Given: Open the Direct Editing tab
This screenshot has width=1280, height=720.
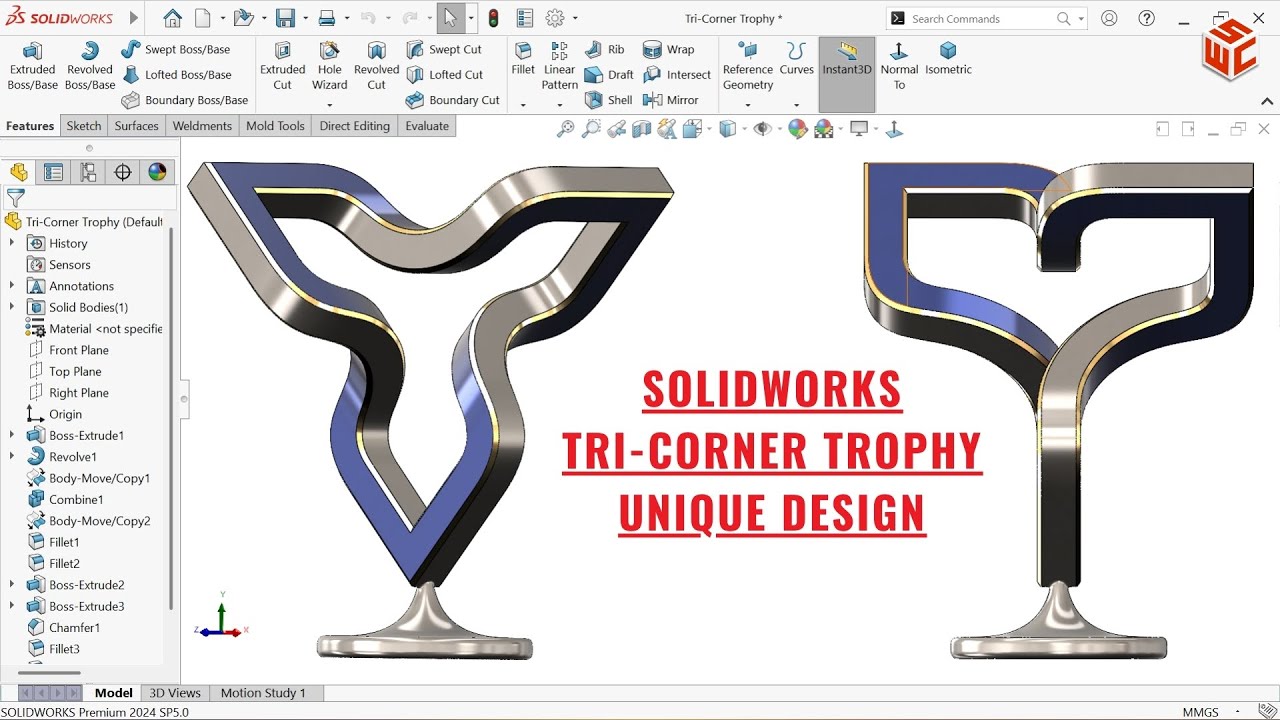Looking at the screenshot, I should coord(354,126).
